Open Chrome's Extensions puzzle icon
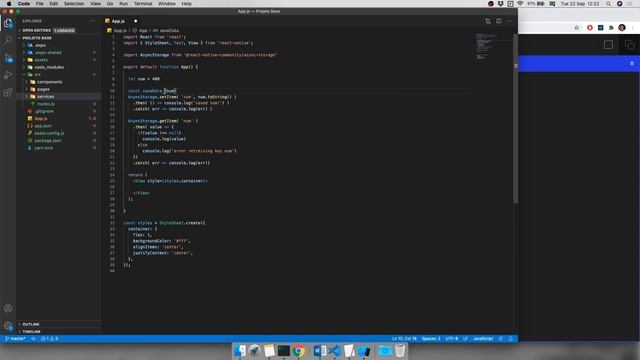 (611, 28)
